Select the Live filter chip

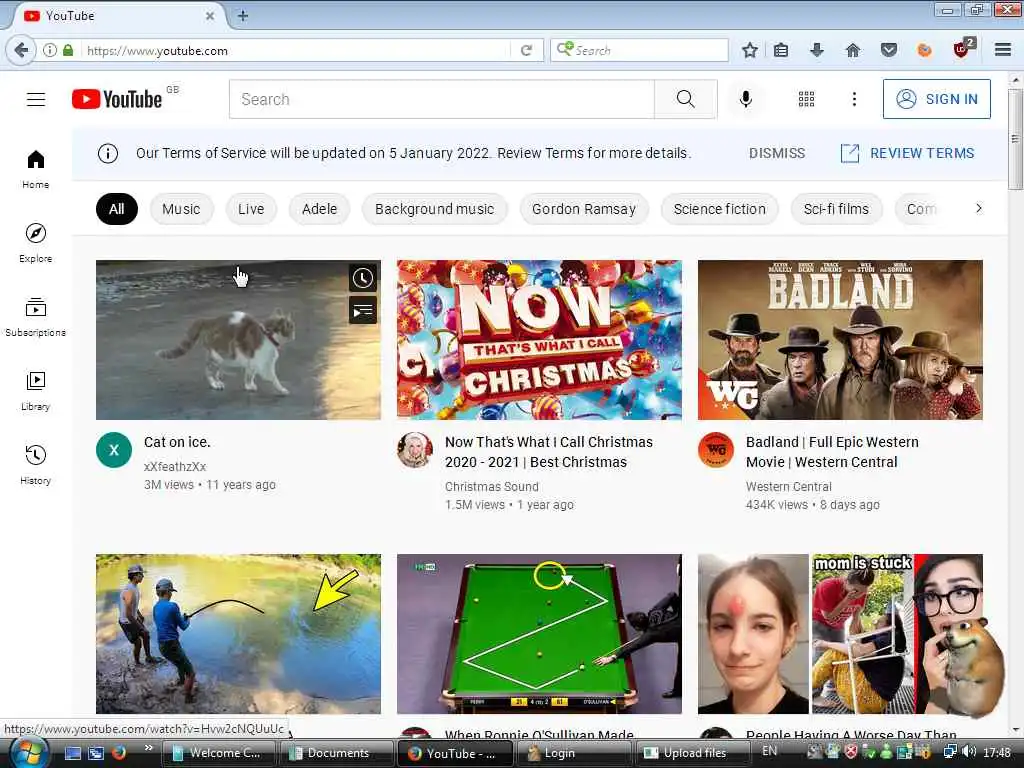(x=251, y=209)
